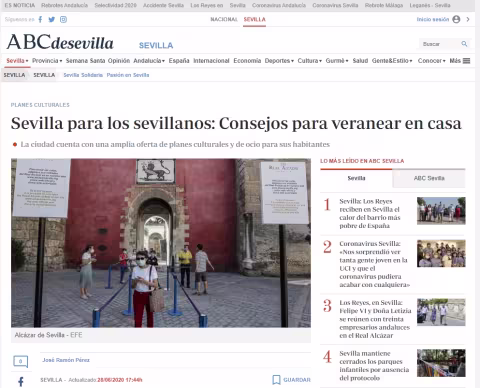The width and height of the screenshot is (480, 388).
Task: Click the SEVILLA breadcrumb in gray box
Action: pyautogui.click(x=14, y=75)
